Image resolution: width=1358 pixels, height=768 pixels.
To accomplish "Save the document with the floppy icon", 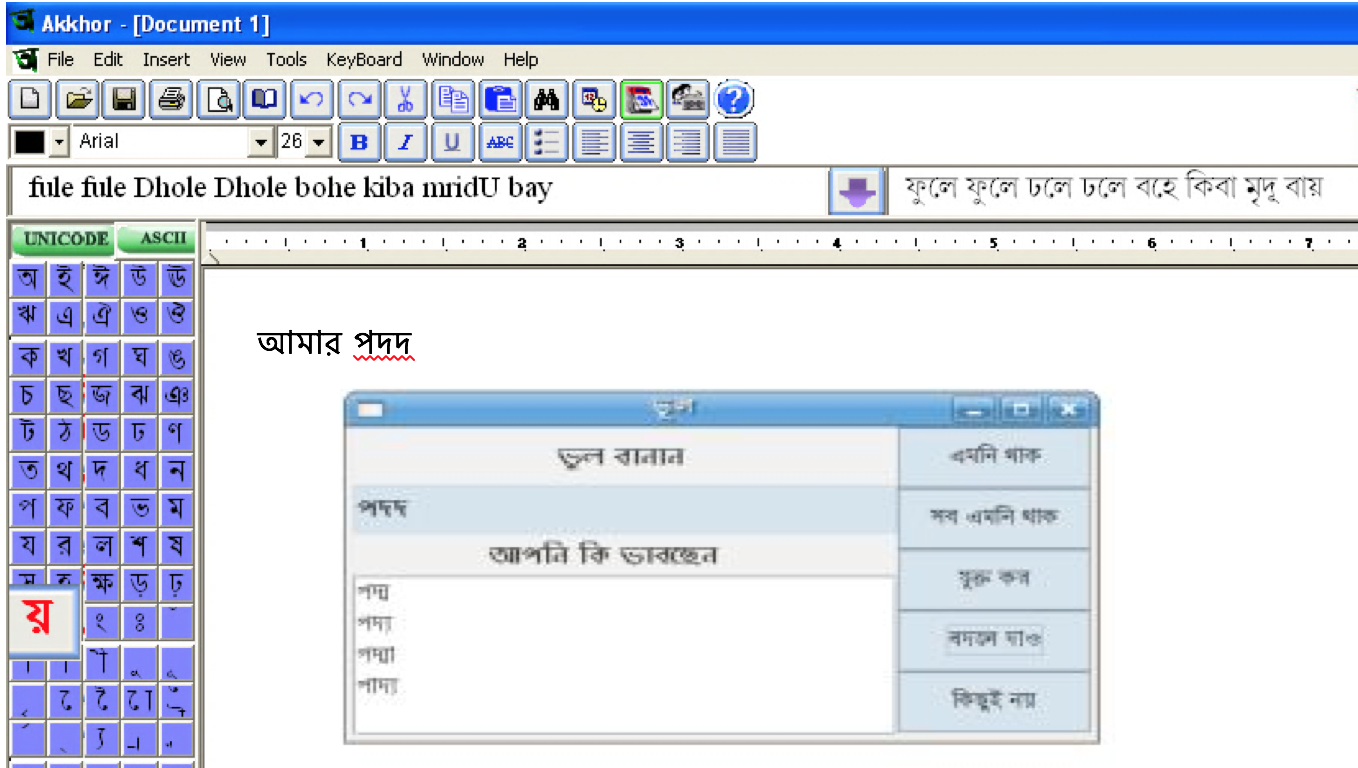I will tap(124, 100).
